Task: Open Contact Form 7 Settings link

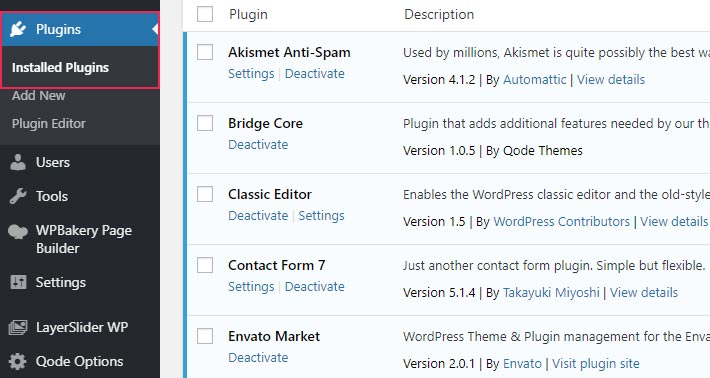Action: (251, 287)
